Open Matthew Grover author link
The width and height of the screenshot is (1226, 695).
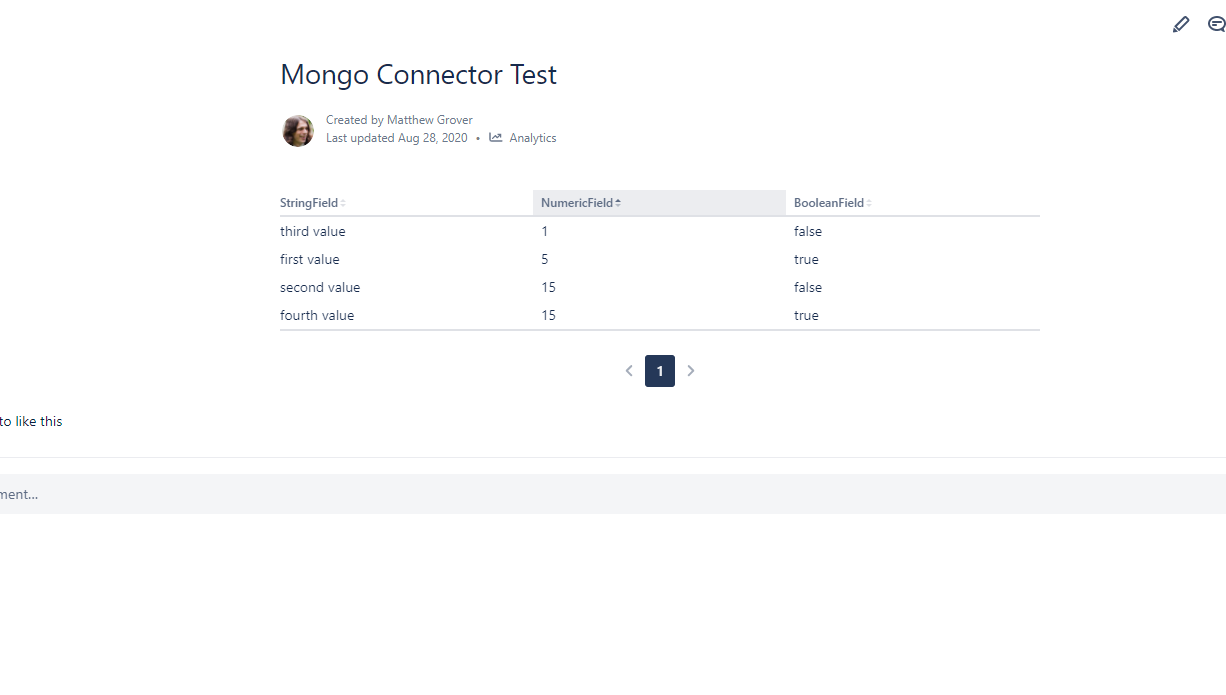coord(429,120)
